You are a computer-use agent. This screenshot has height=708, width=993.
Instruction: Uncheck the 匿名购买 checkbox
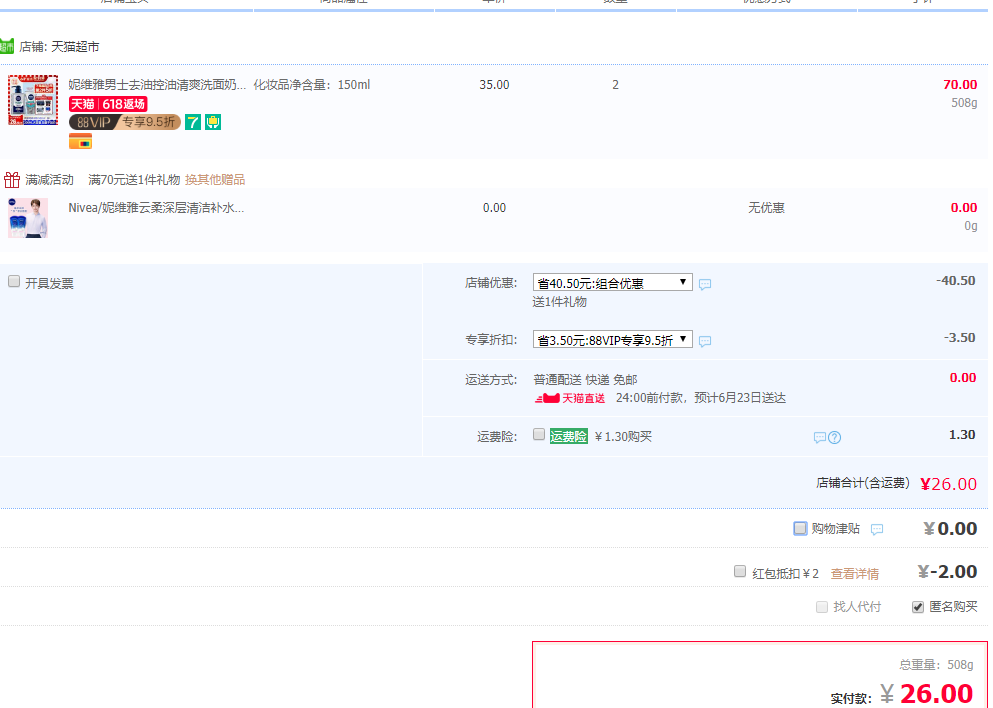pyautogui.click(x=918, y=607)
